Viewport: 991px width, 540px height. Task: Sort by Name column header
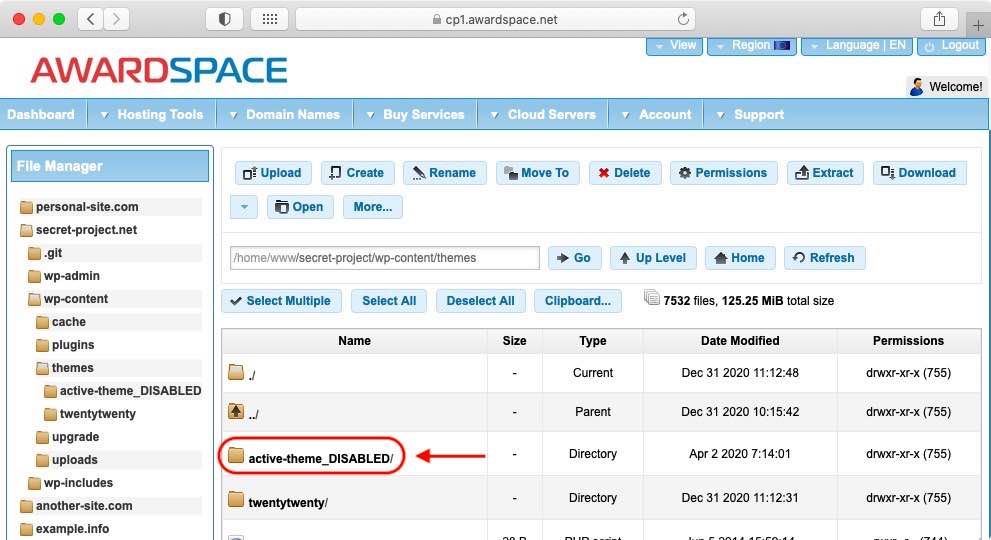[355, 341]
